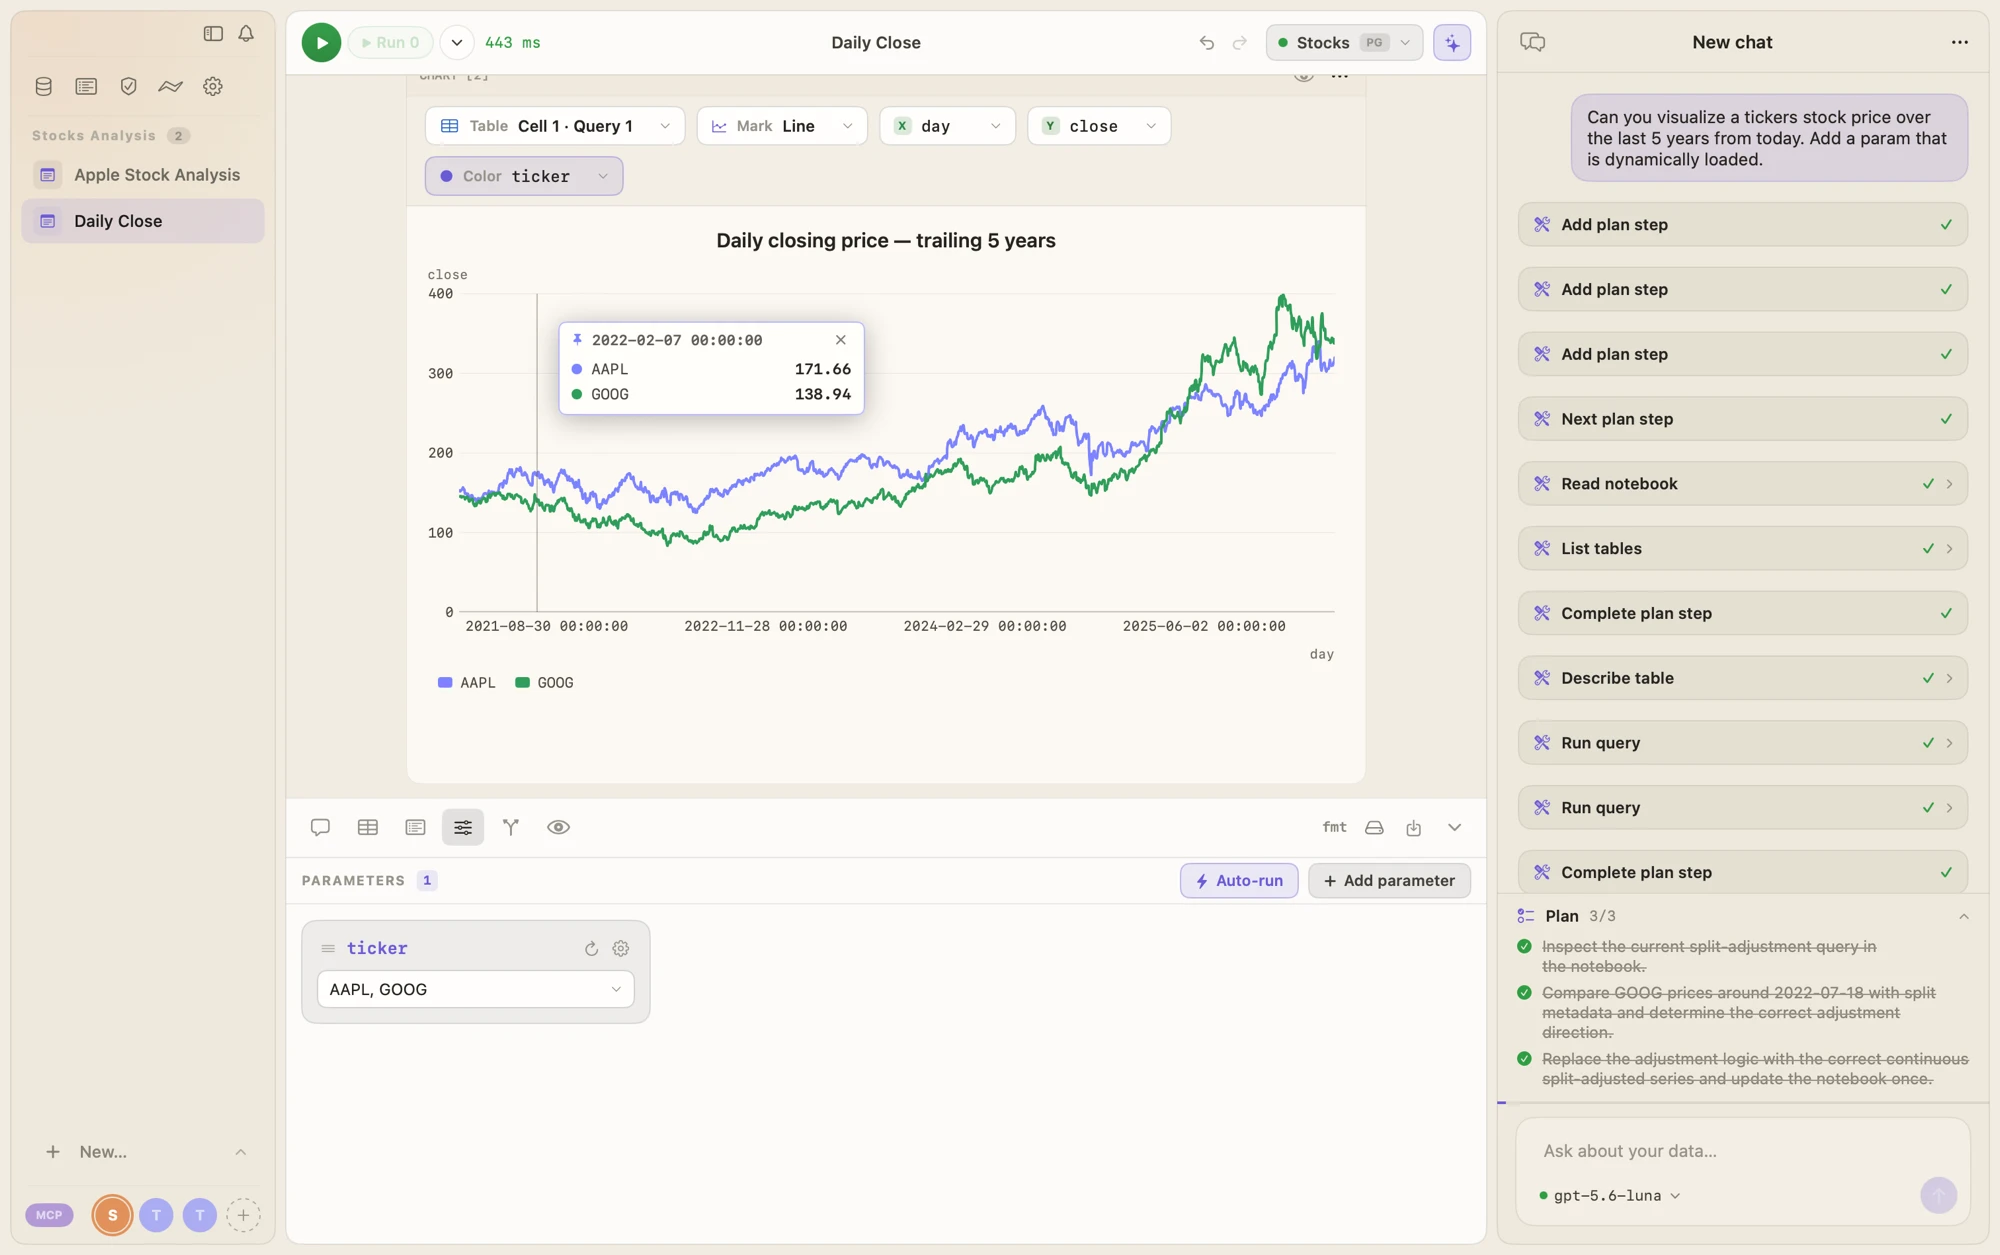Select the parameters sliders tab
Image resolution: width=2000 pixels, height=1255 pixels.
(463, 827)
